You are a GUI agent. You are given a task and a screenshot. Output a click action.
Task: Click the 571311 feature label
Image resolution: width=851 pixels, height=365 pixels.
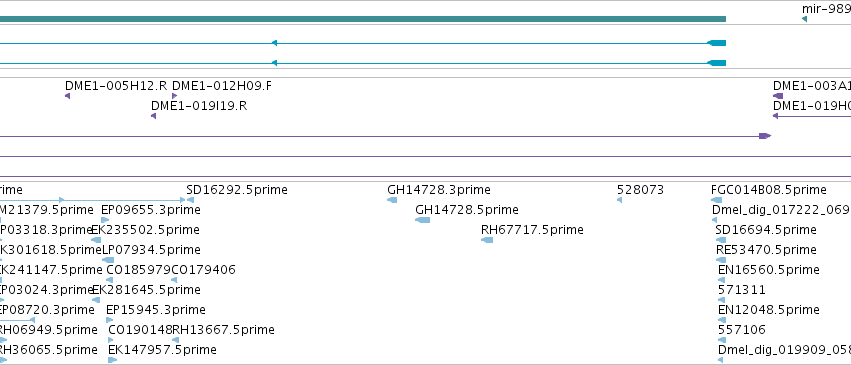coord(741,290)
